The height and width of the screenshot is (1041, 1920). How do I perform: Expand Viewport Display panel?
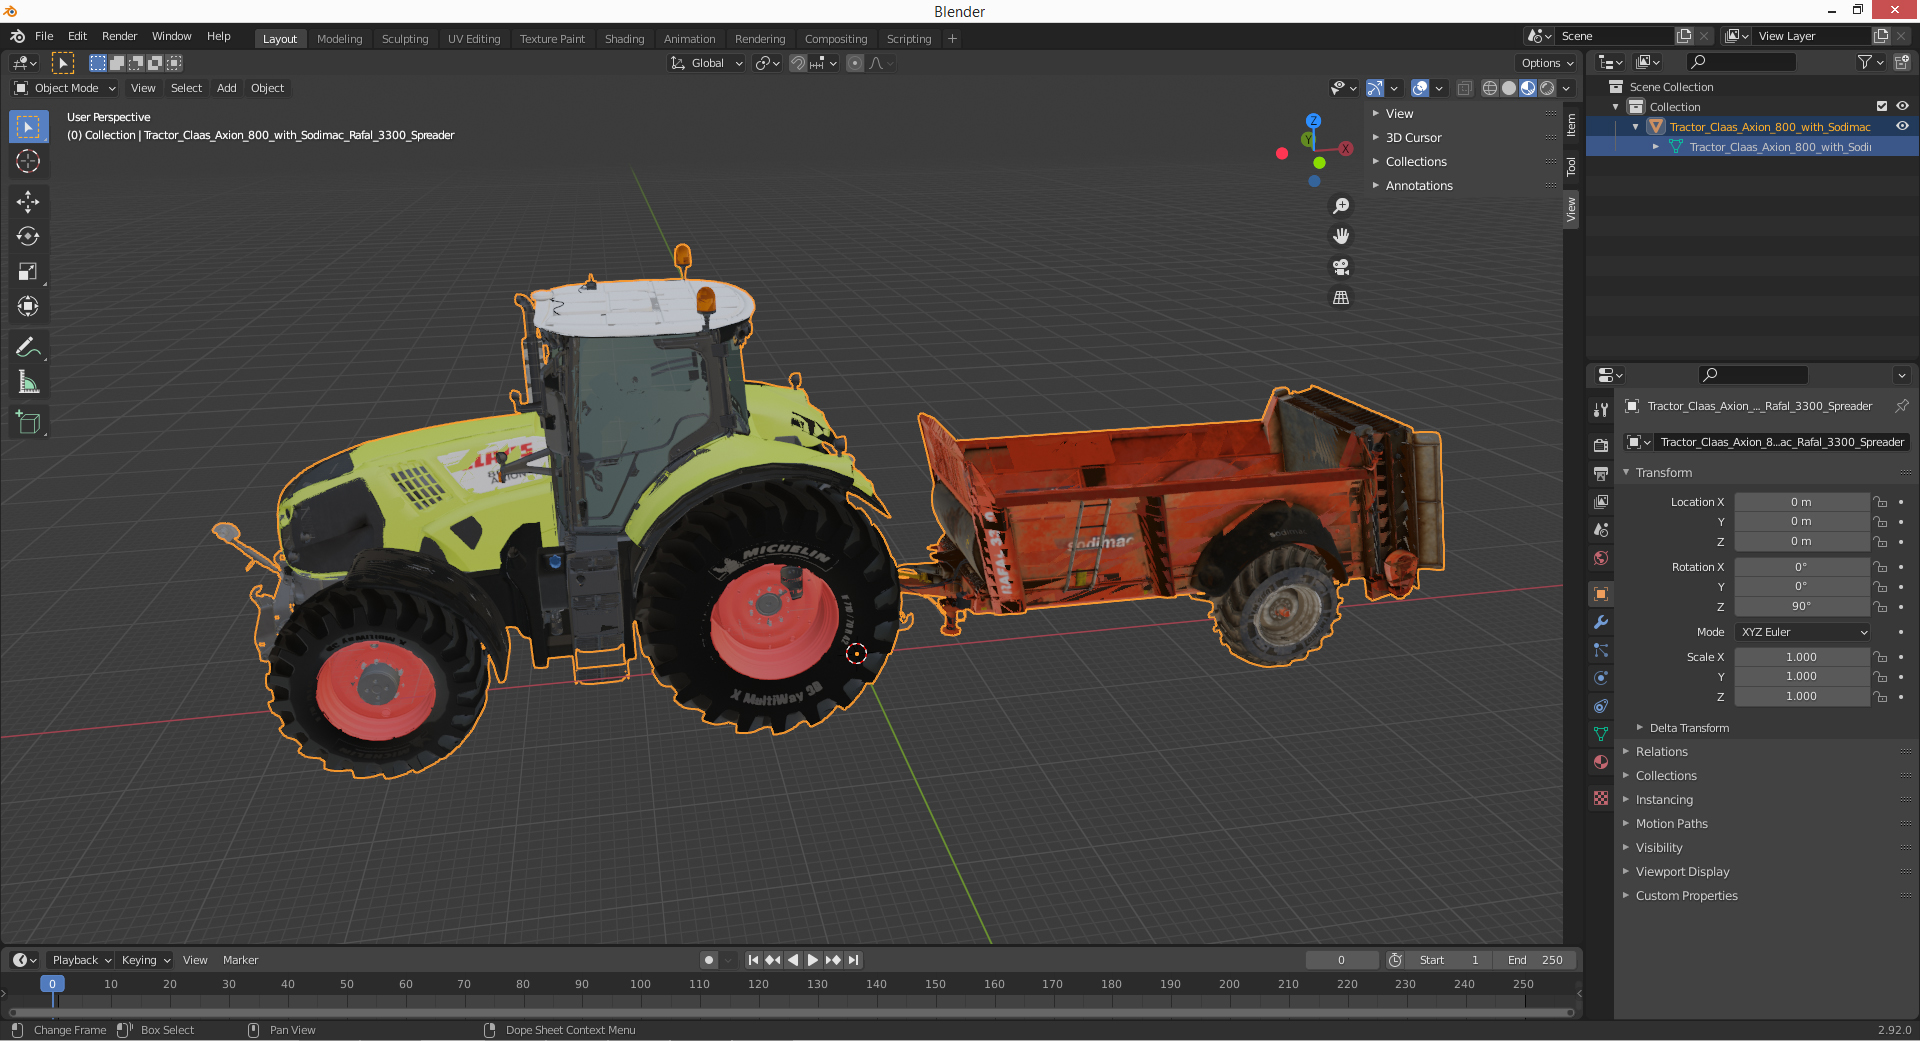click(1682, 872)
